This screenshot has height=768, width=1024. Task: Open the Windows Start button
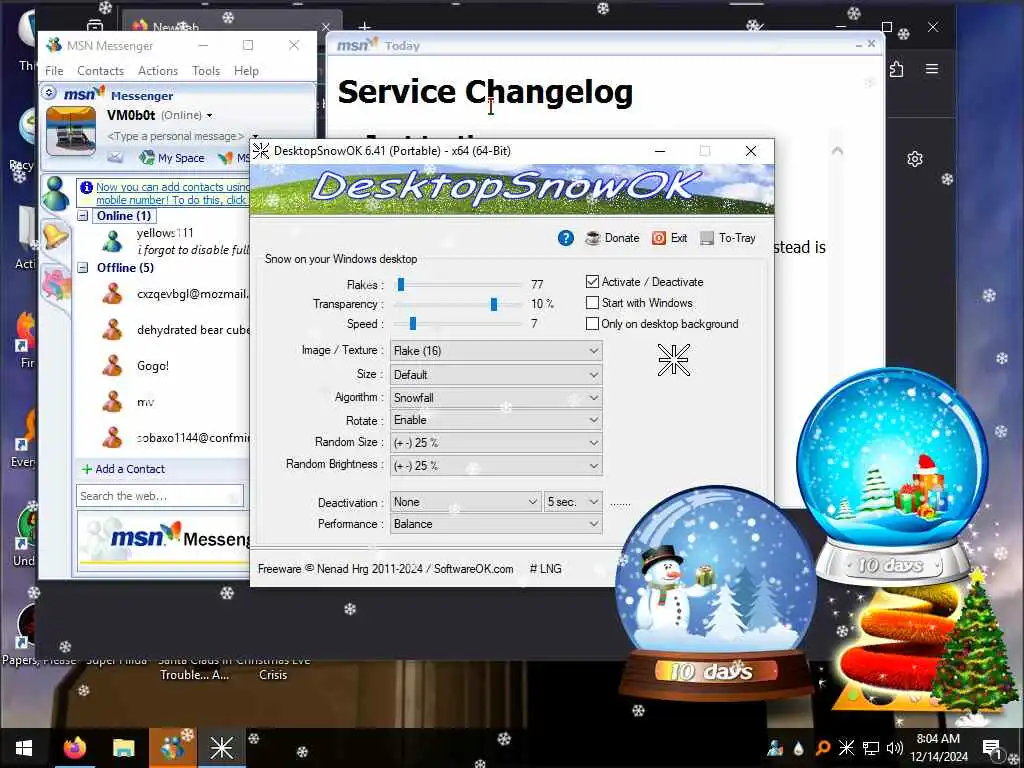coord(24,748)
